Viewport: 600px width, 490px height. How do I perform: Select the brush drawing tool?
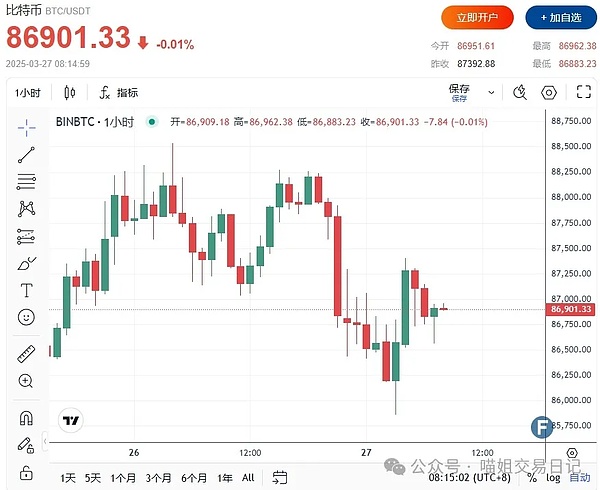26,264
